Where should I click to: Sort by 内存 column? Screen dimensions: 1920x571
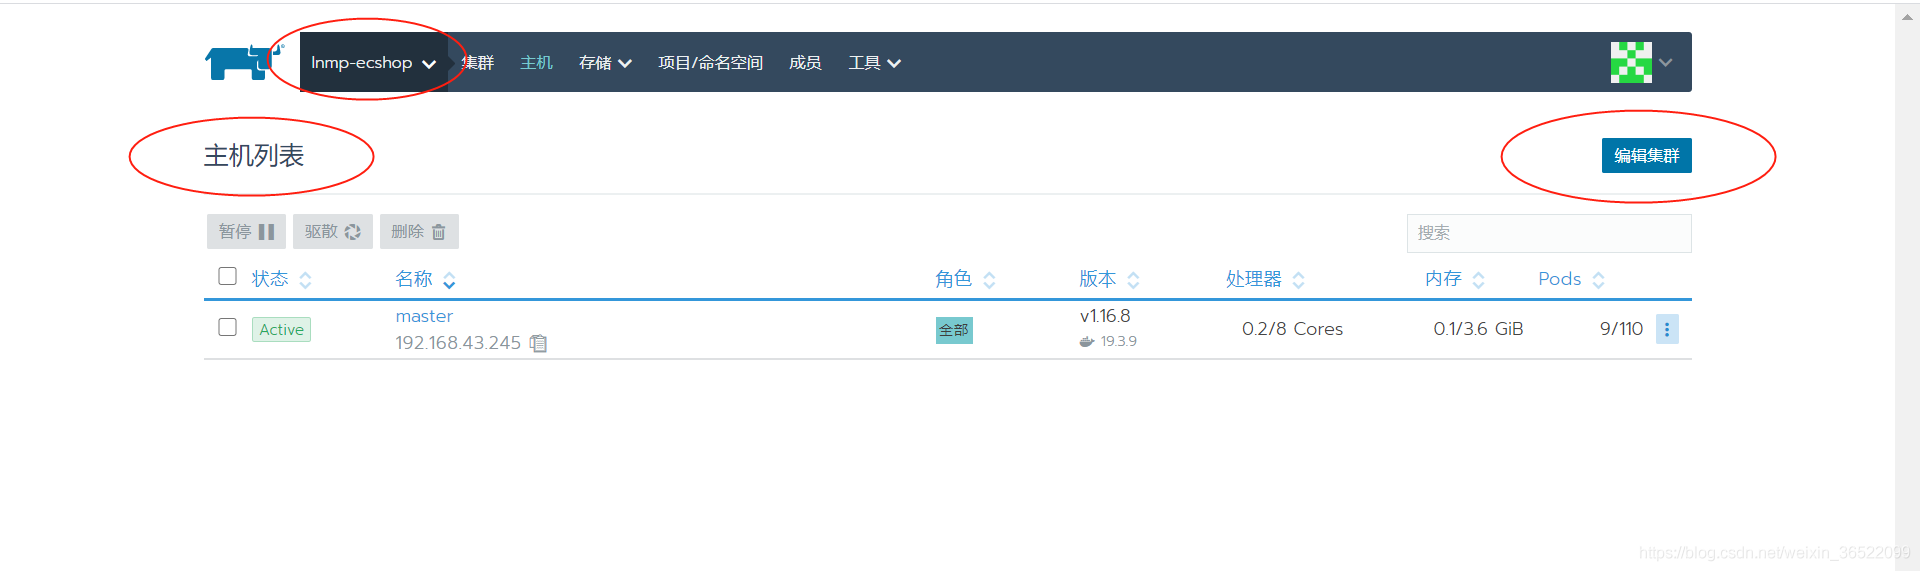click(x=1455, y=279)
